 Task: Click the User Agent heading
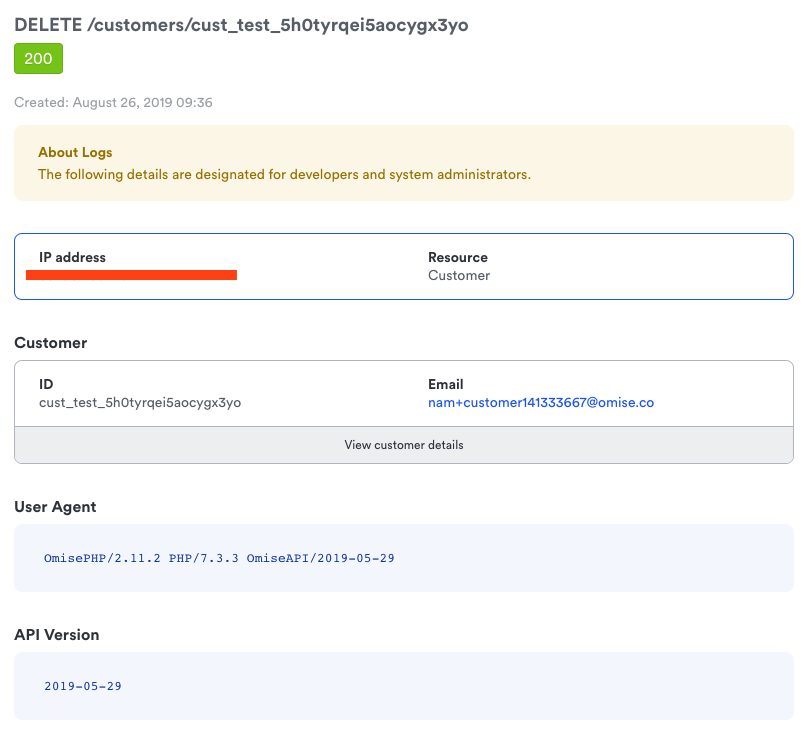click(55, 507)
